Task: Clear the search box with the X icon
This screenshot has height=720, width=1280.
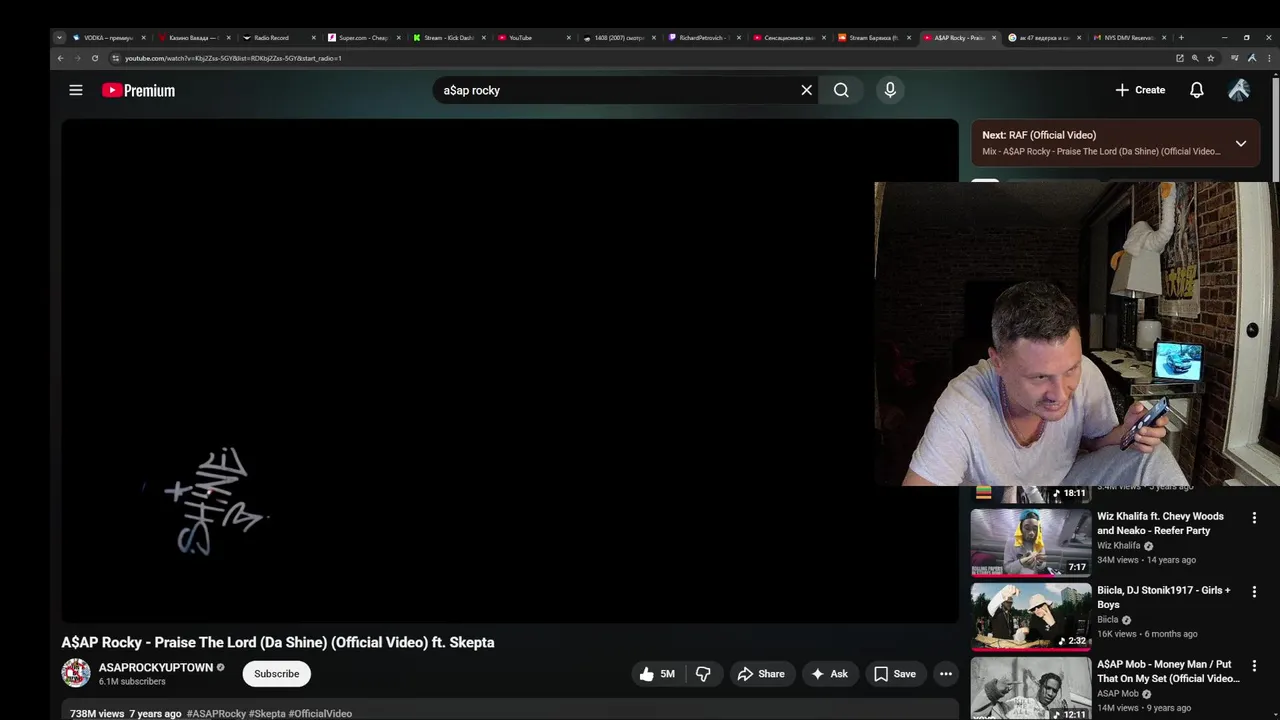Action: (806, 90)
